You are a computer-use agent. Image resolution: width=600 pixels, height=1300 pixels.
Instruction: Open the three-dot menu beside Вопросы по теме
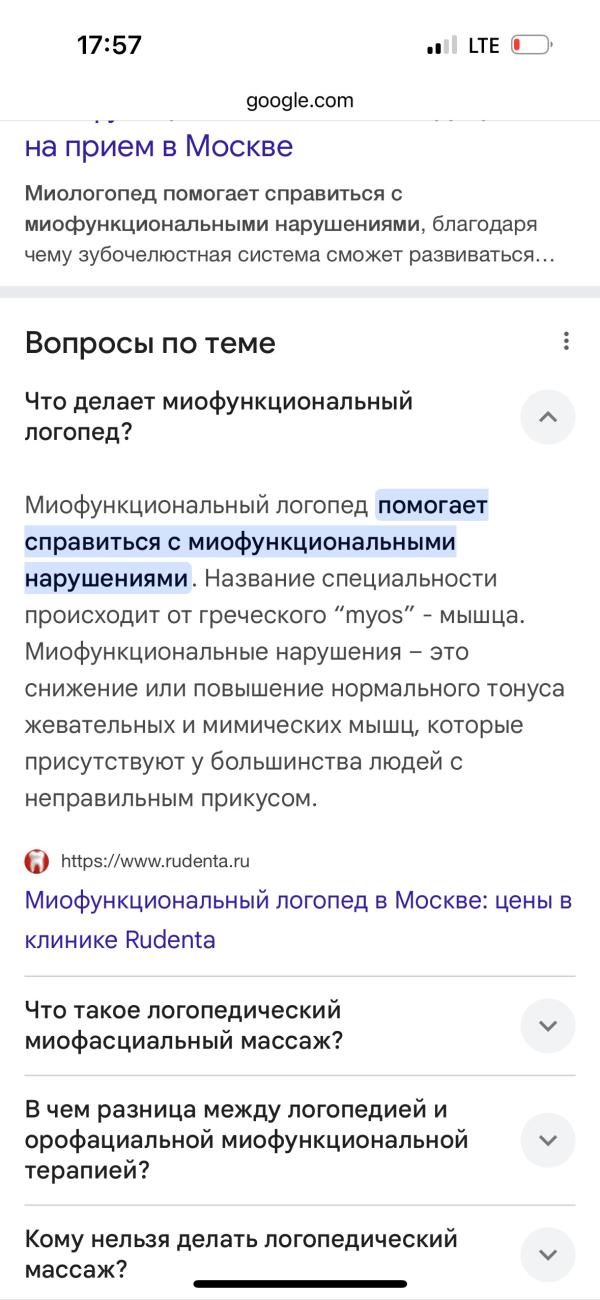pyautogui.click(x=566, y=341)
